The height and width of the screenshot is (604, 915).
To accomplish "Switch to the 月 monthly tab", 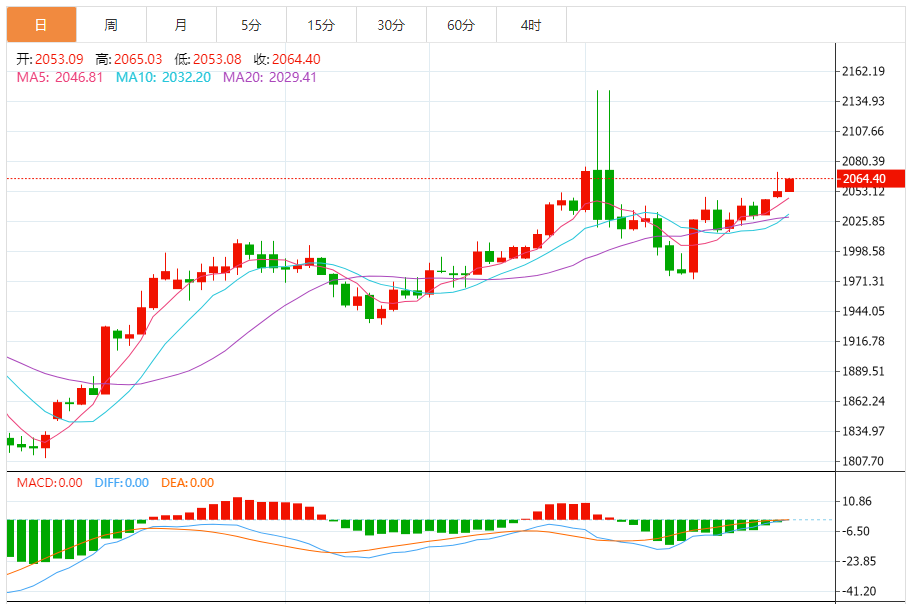I will [x=181, y=25].
